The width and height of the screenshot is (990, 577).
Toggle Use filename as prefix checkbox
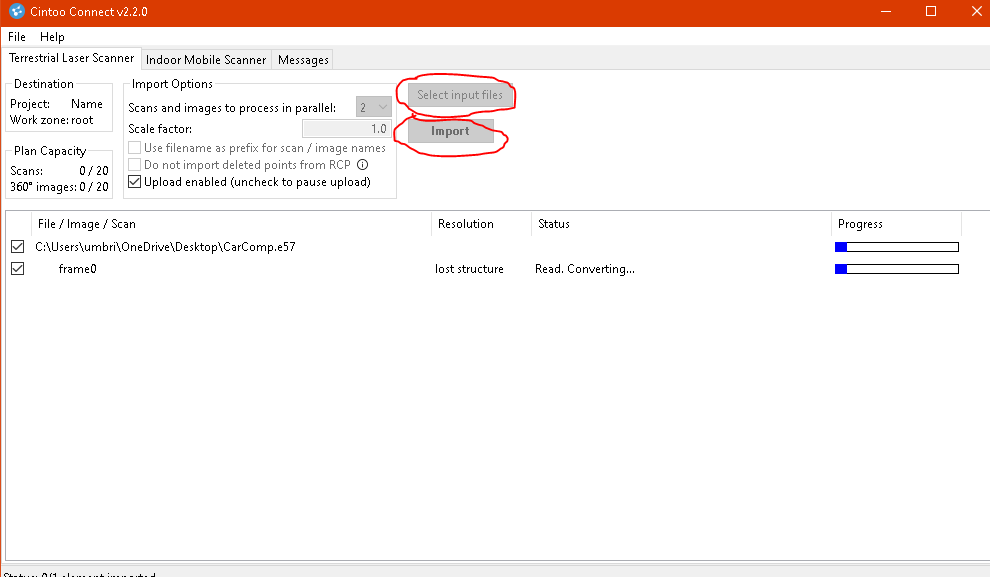pos(134,148)
